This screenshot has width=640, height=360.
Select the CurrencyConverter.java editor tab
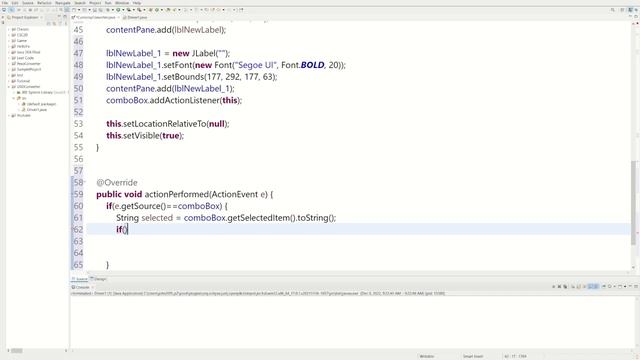click(95, 18)
